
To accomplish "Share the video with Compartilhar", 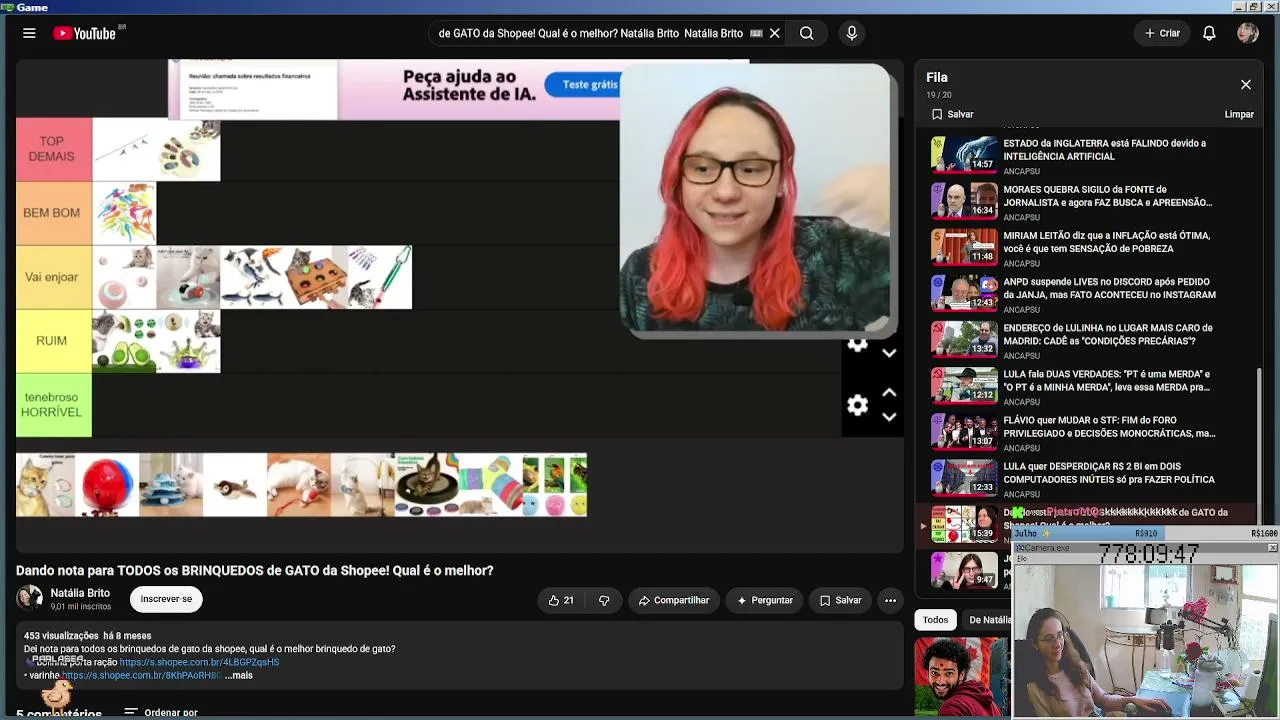I will (673, 600).
